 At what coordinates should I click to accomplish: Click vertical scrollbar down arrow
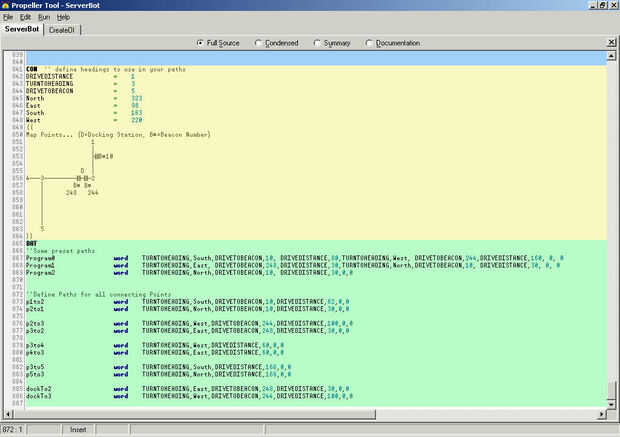coord(611,404)
